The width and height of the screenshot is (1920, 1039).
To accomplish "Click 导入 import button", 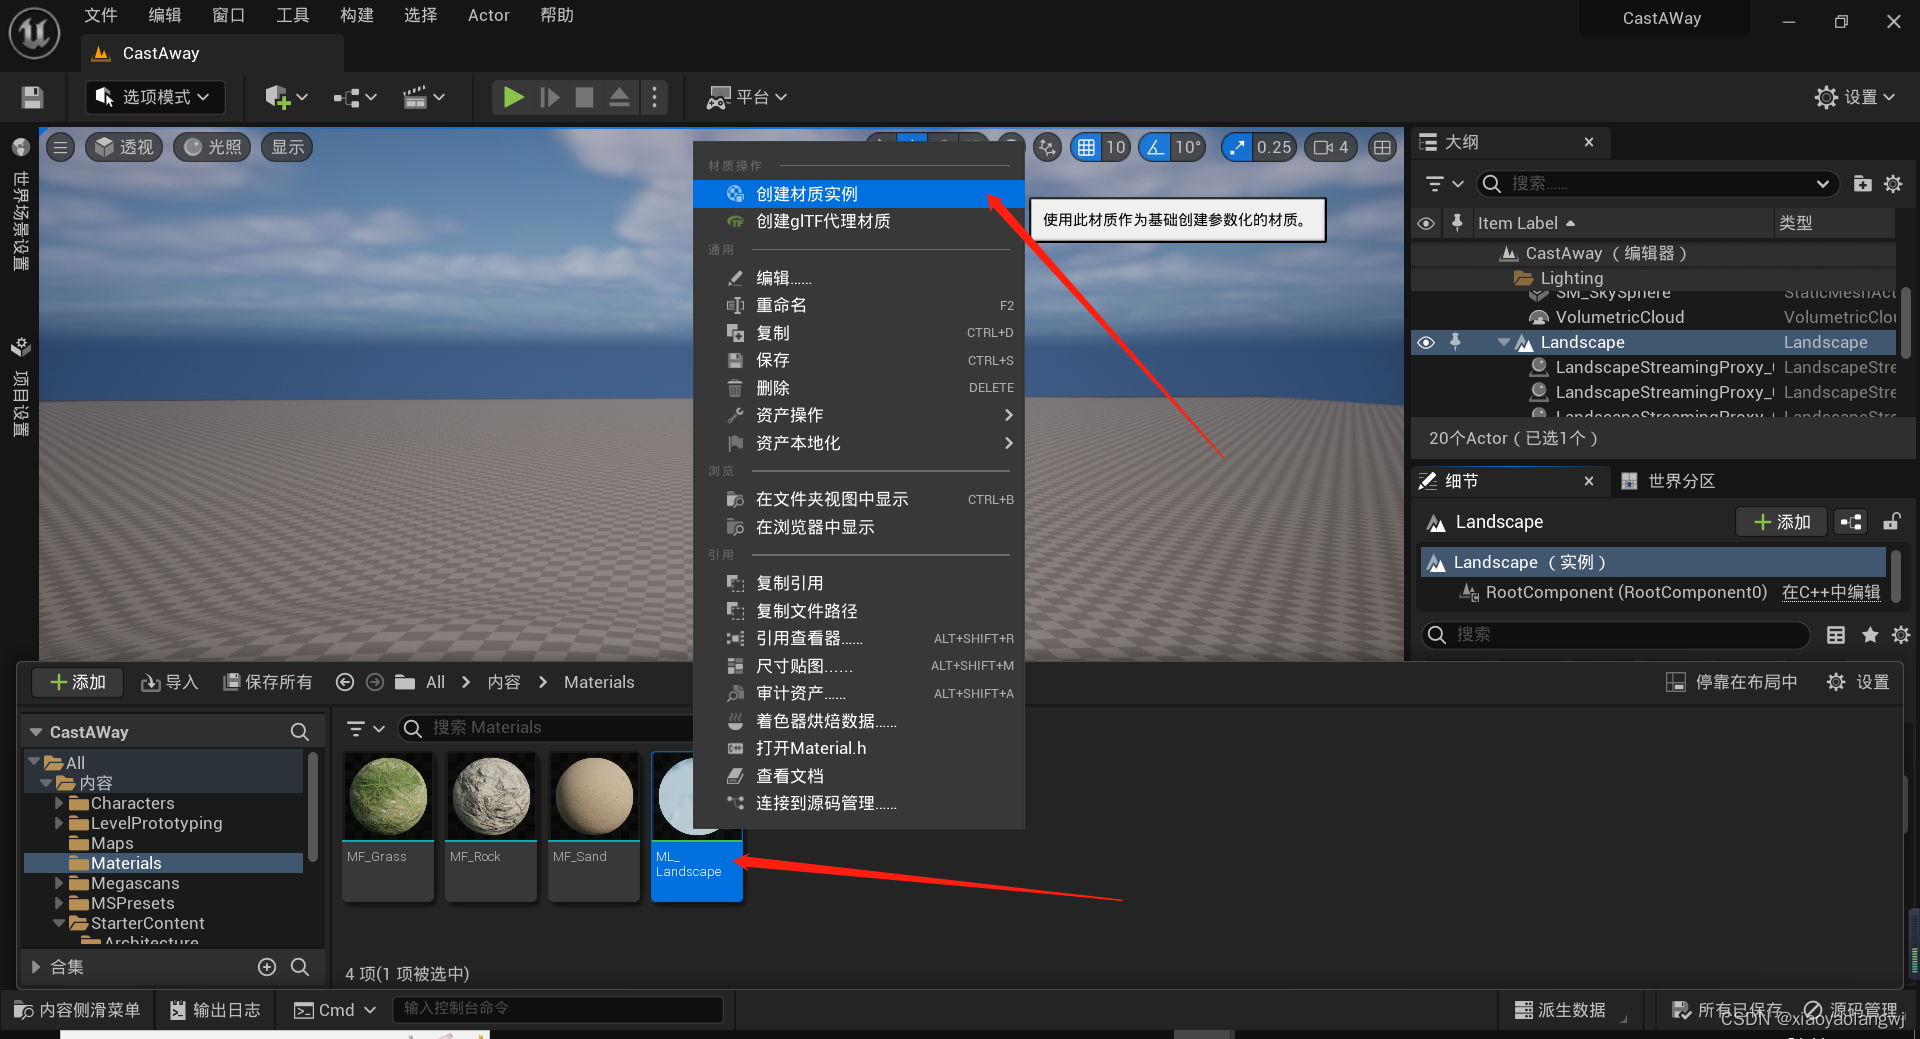I will [x=169, y=682].
